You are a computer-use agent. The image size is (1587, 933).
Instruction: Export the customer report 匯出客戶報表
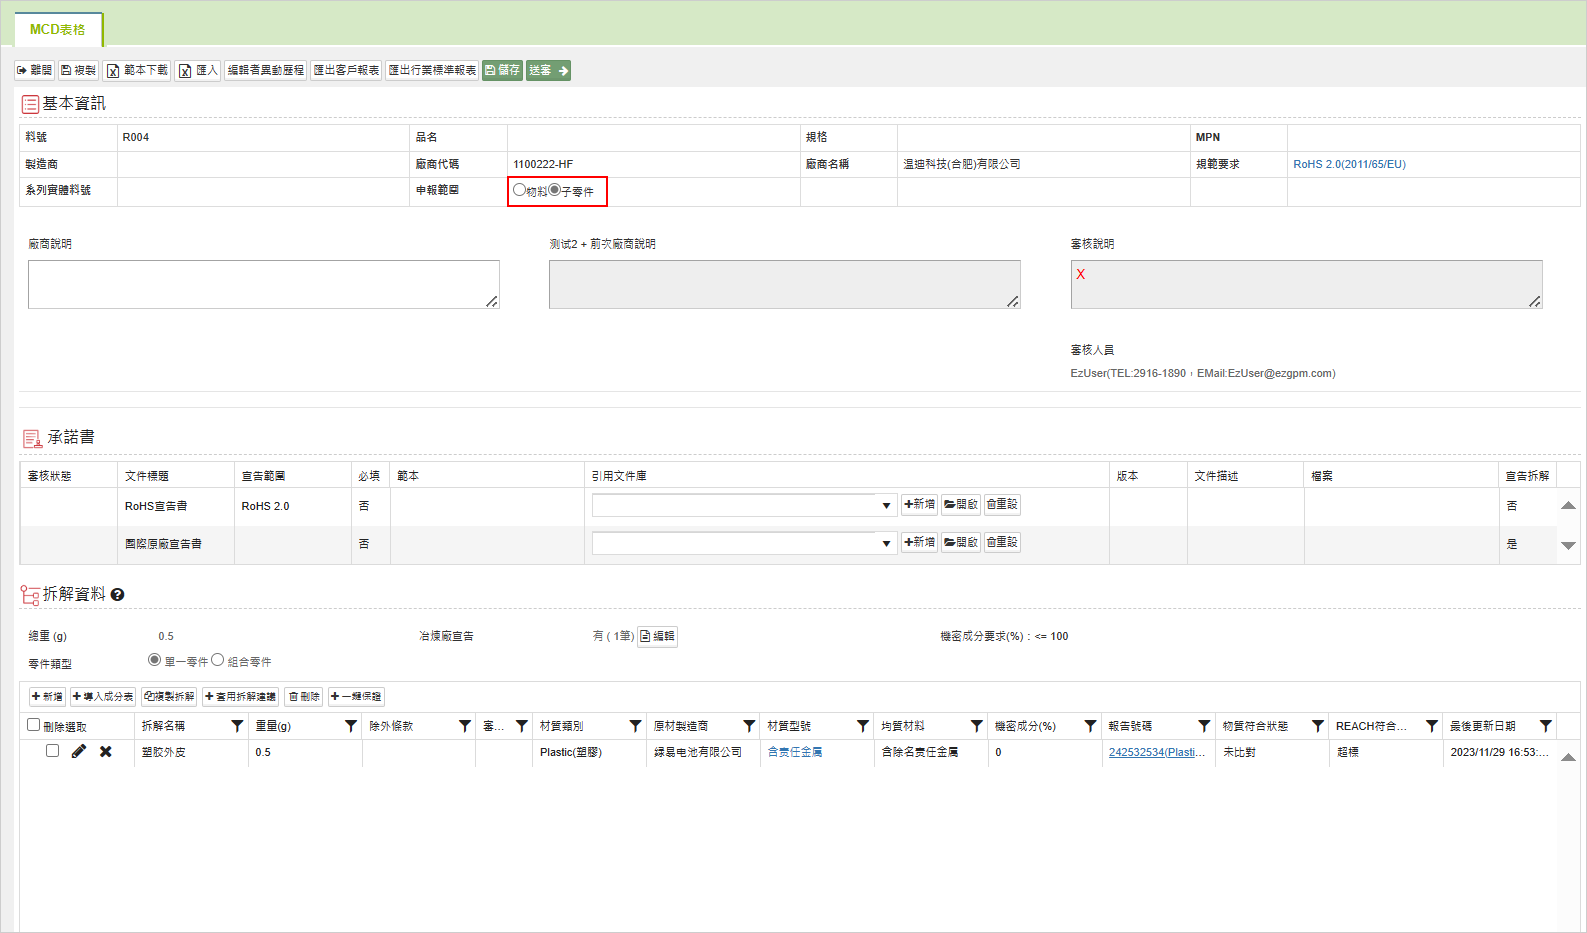pos(346,70)
